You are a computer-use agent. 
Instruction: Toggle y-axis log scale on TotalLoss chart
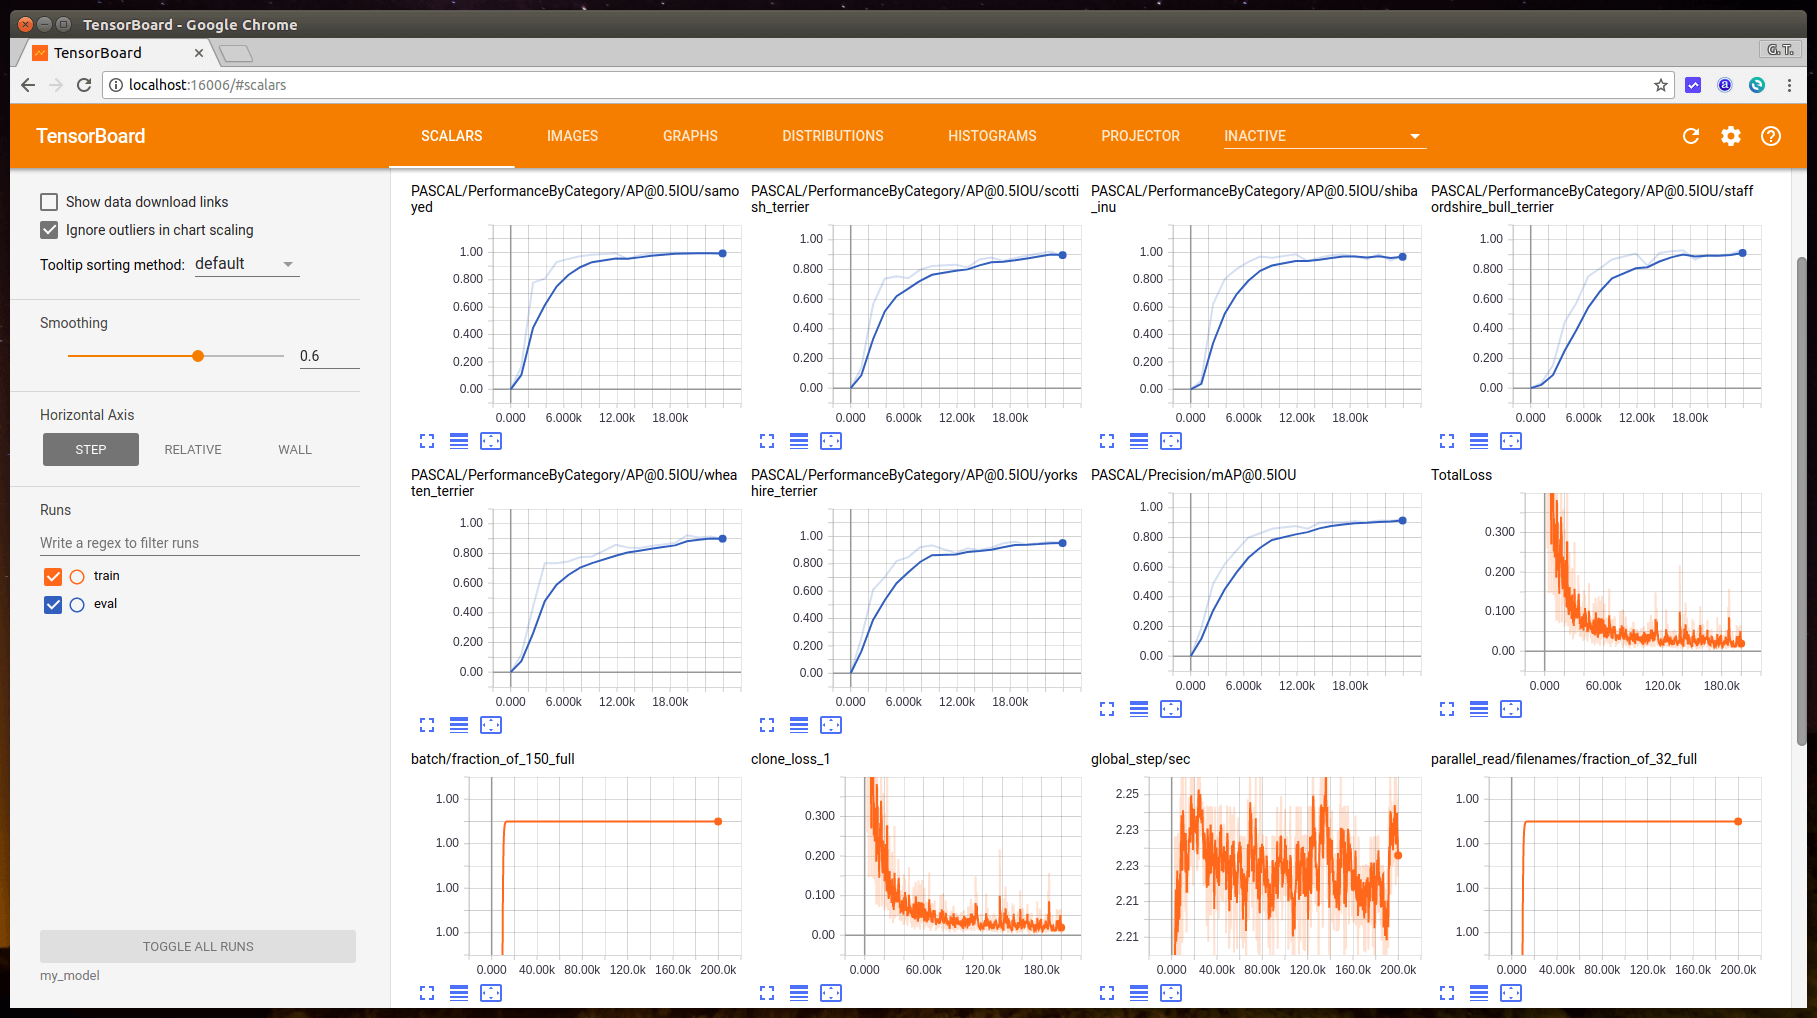point(1479,709)
